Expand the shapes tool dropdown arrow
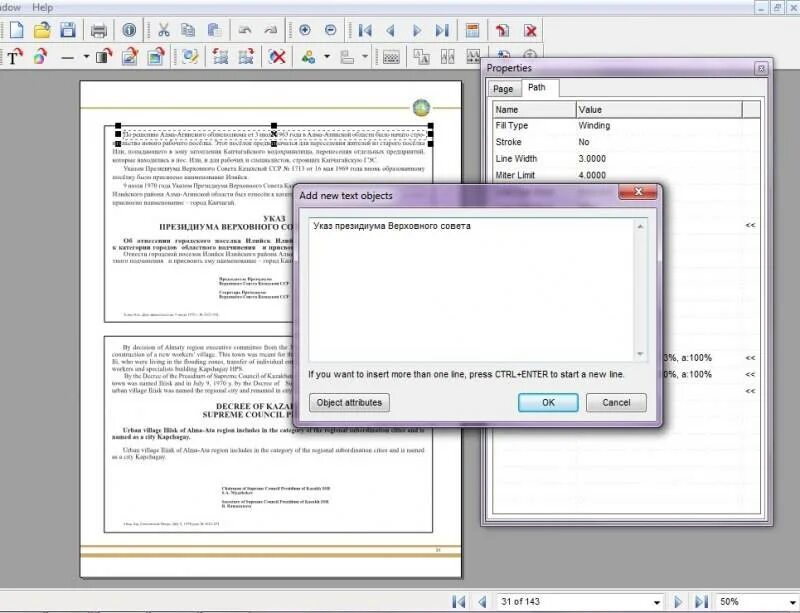Screen dimensions: 800x613 [327, 57]
